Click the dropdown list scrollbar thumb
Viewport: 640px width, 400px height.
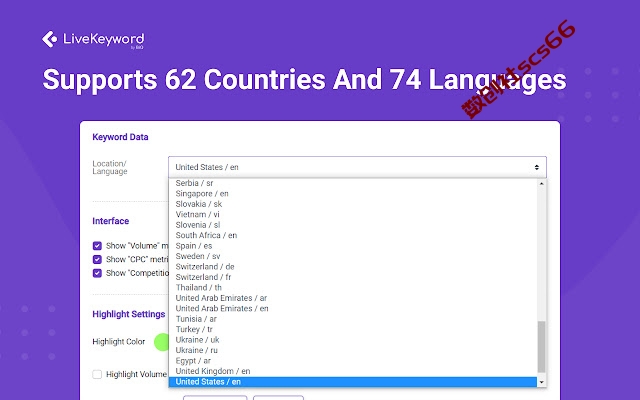point(542,347)
